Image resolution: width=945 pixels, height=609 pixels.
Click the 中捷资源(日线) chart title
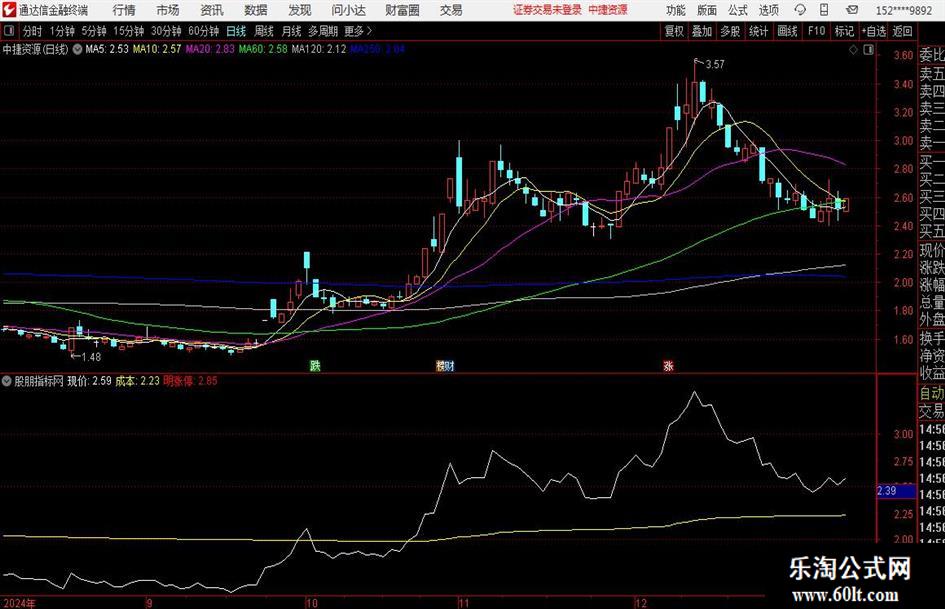[x=36, y=49]
